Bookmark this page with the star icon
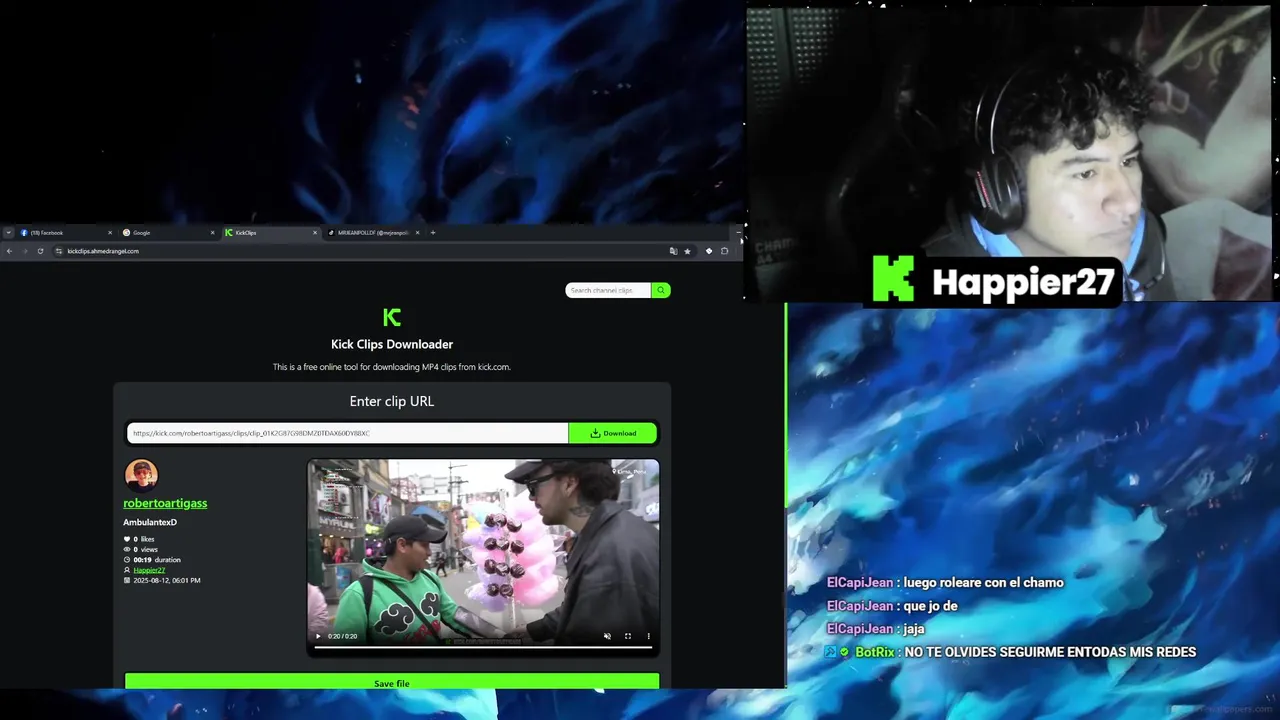Screen dimensions: 1280x720 click(687, 251)
